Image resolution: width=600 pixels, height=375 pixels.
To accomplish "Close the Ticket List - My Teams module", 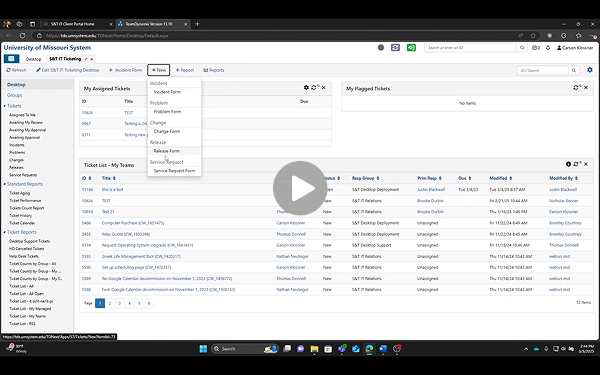I will (586, 164).
